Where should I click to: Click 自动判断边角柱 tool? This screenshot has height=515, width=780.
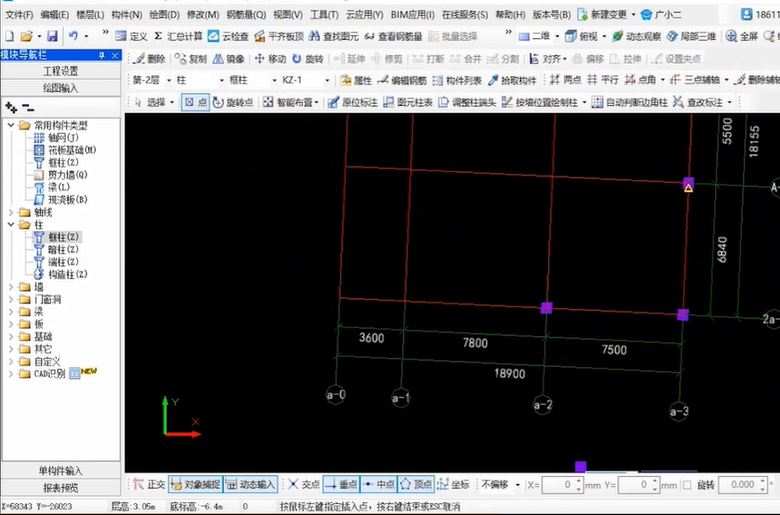(629, 103)
